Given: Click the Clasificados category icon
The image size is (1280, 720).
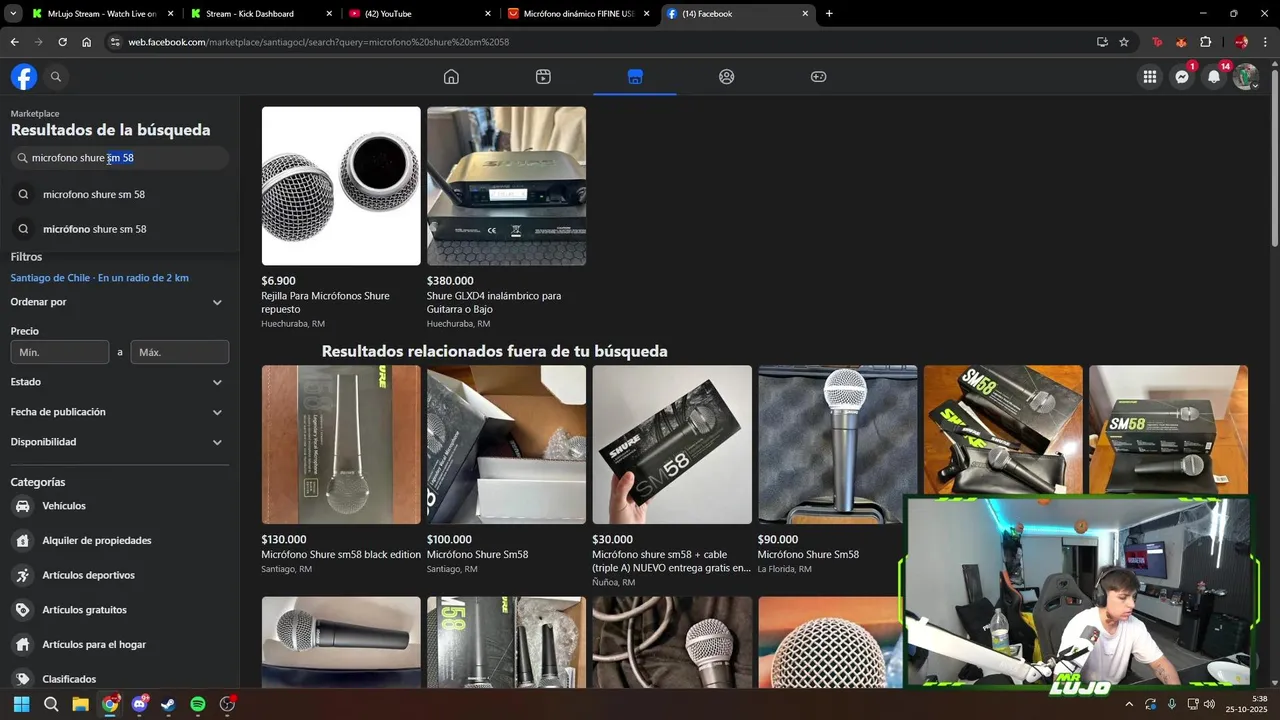Looking at the screenshot, I should pos(23,679).
